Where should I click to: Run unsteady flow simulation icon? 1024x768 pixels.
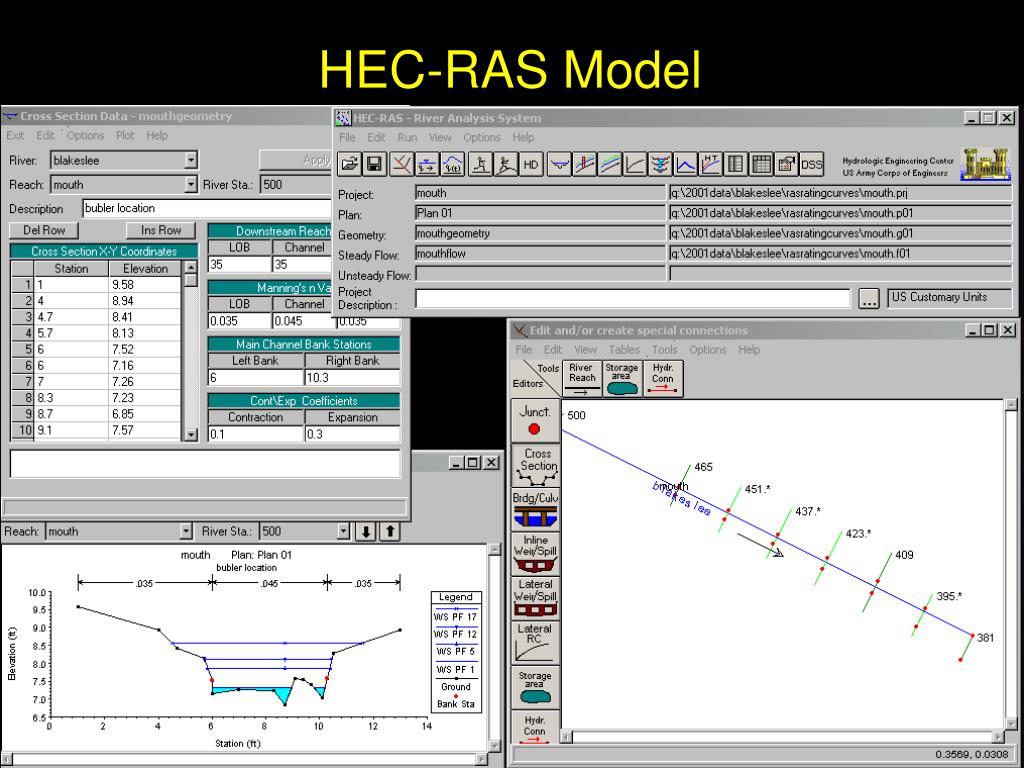(505, 165)
